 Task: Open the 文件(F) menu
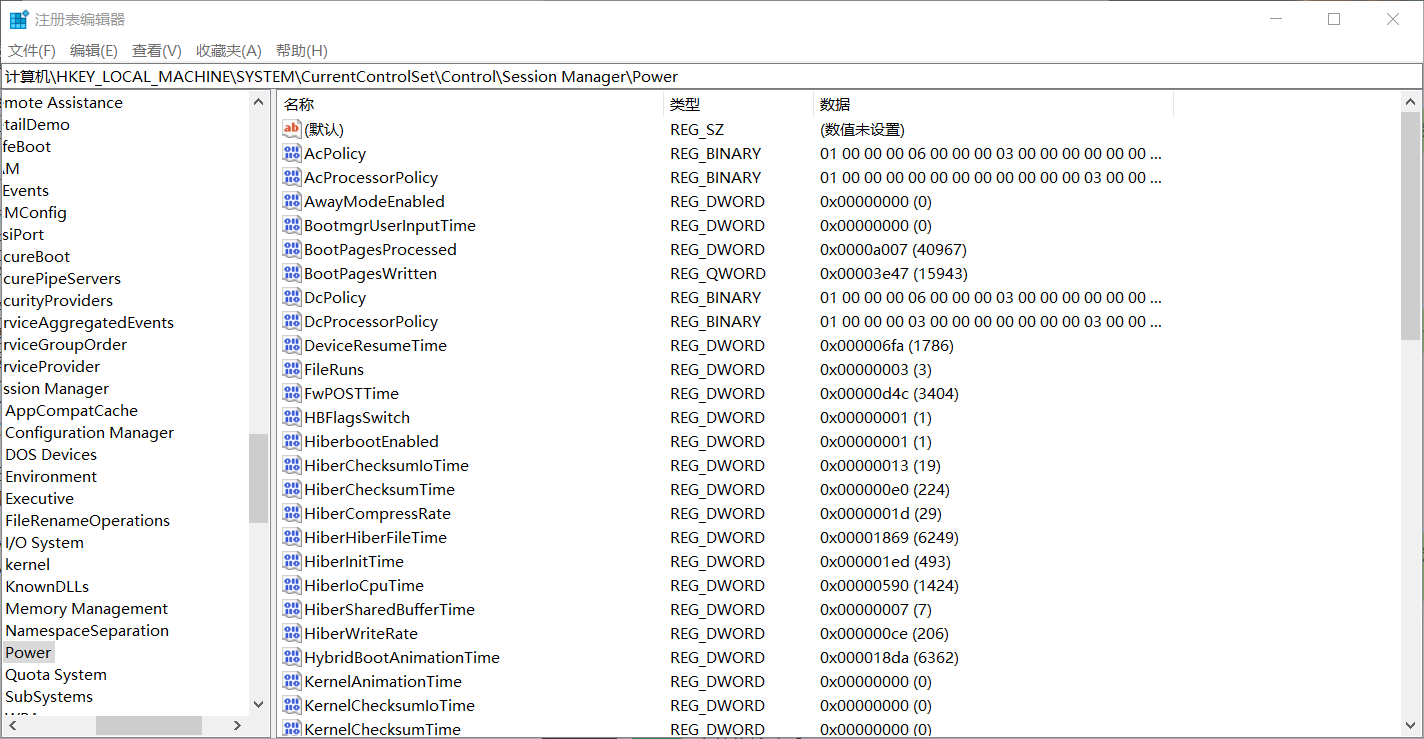(x=32, y=50)
